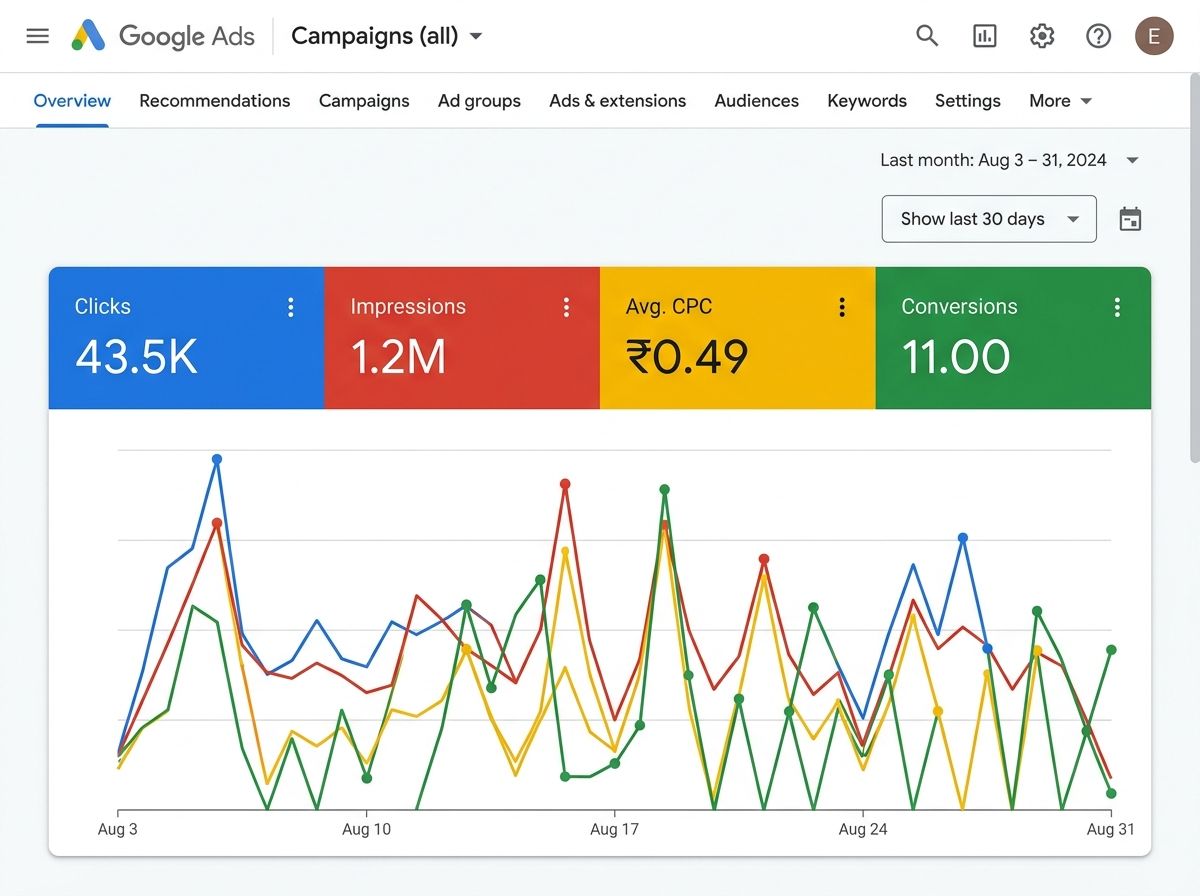Expand the Last month date range dropdown
This screenshot has height=896, width=1200.
(1010, 160)
